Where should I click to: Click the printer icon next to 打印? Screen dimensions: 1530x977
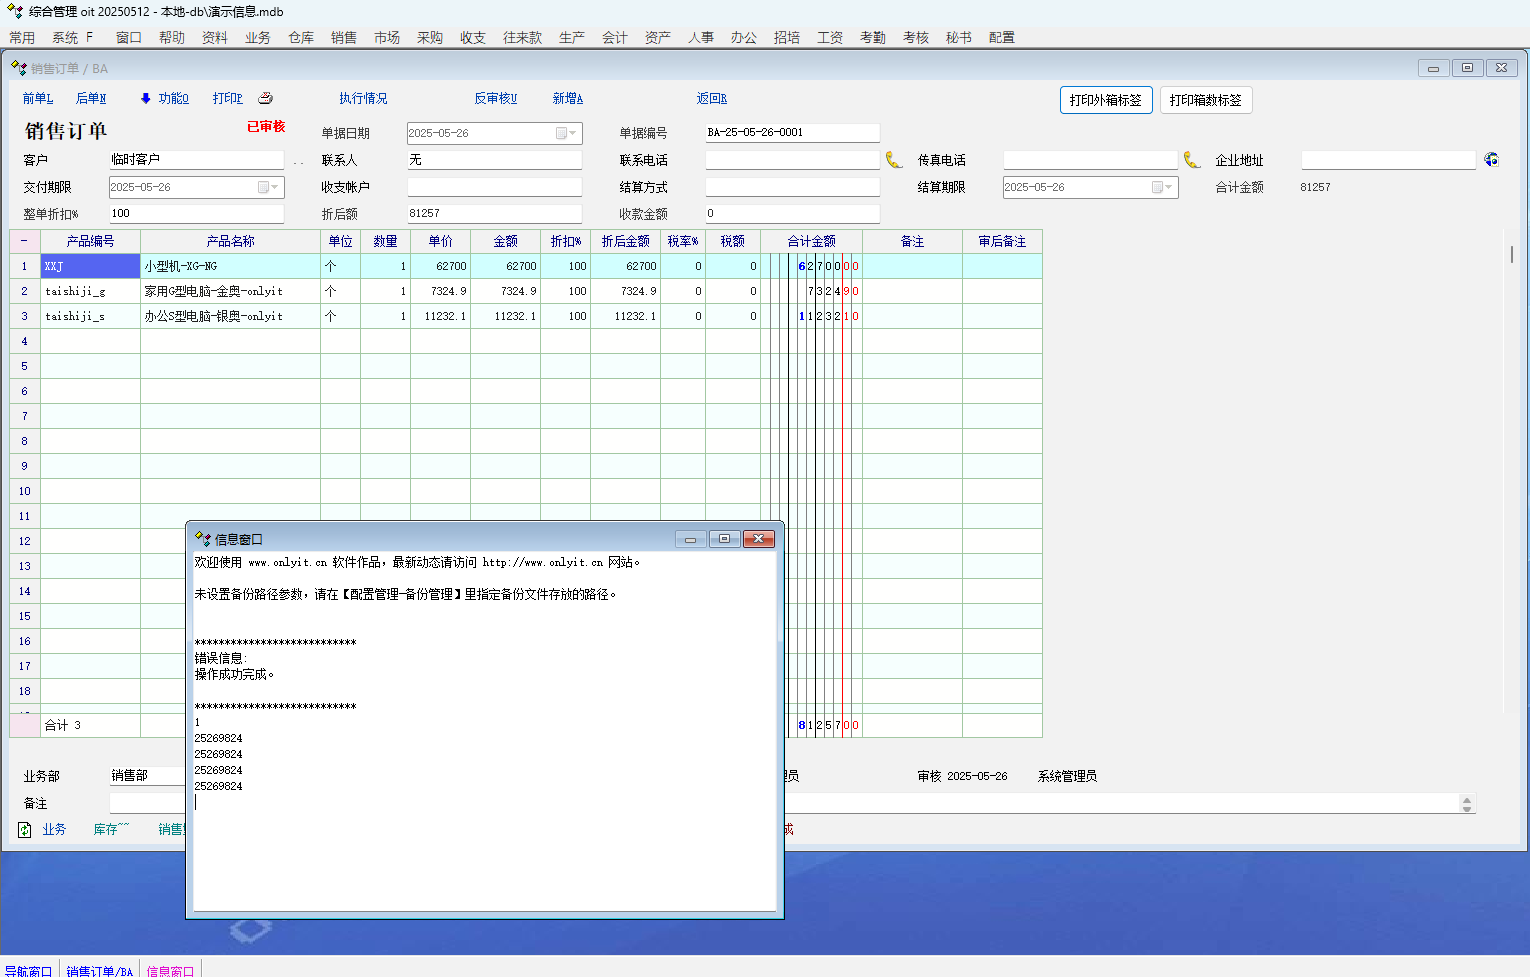[x=266, y=98]
